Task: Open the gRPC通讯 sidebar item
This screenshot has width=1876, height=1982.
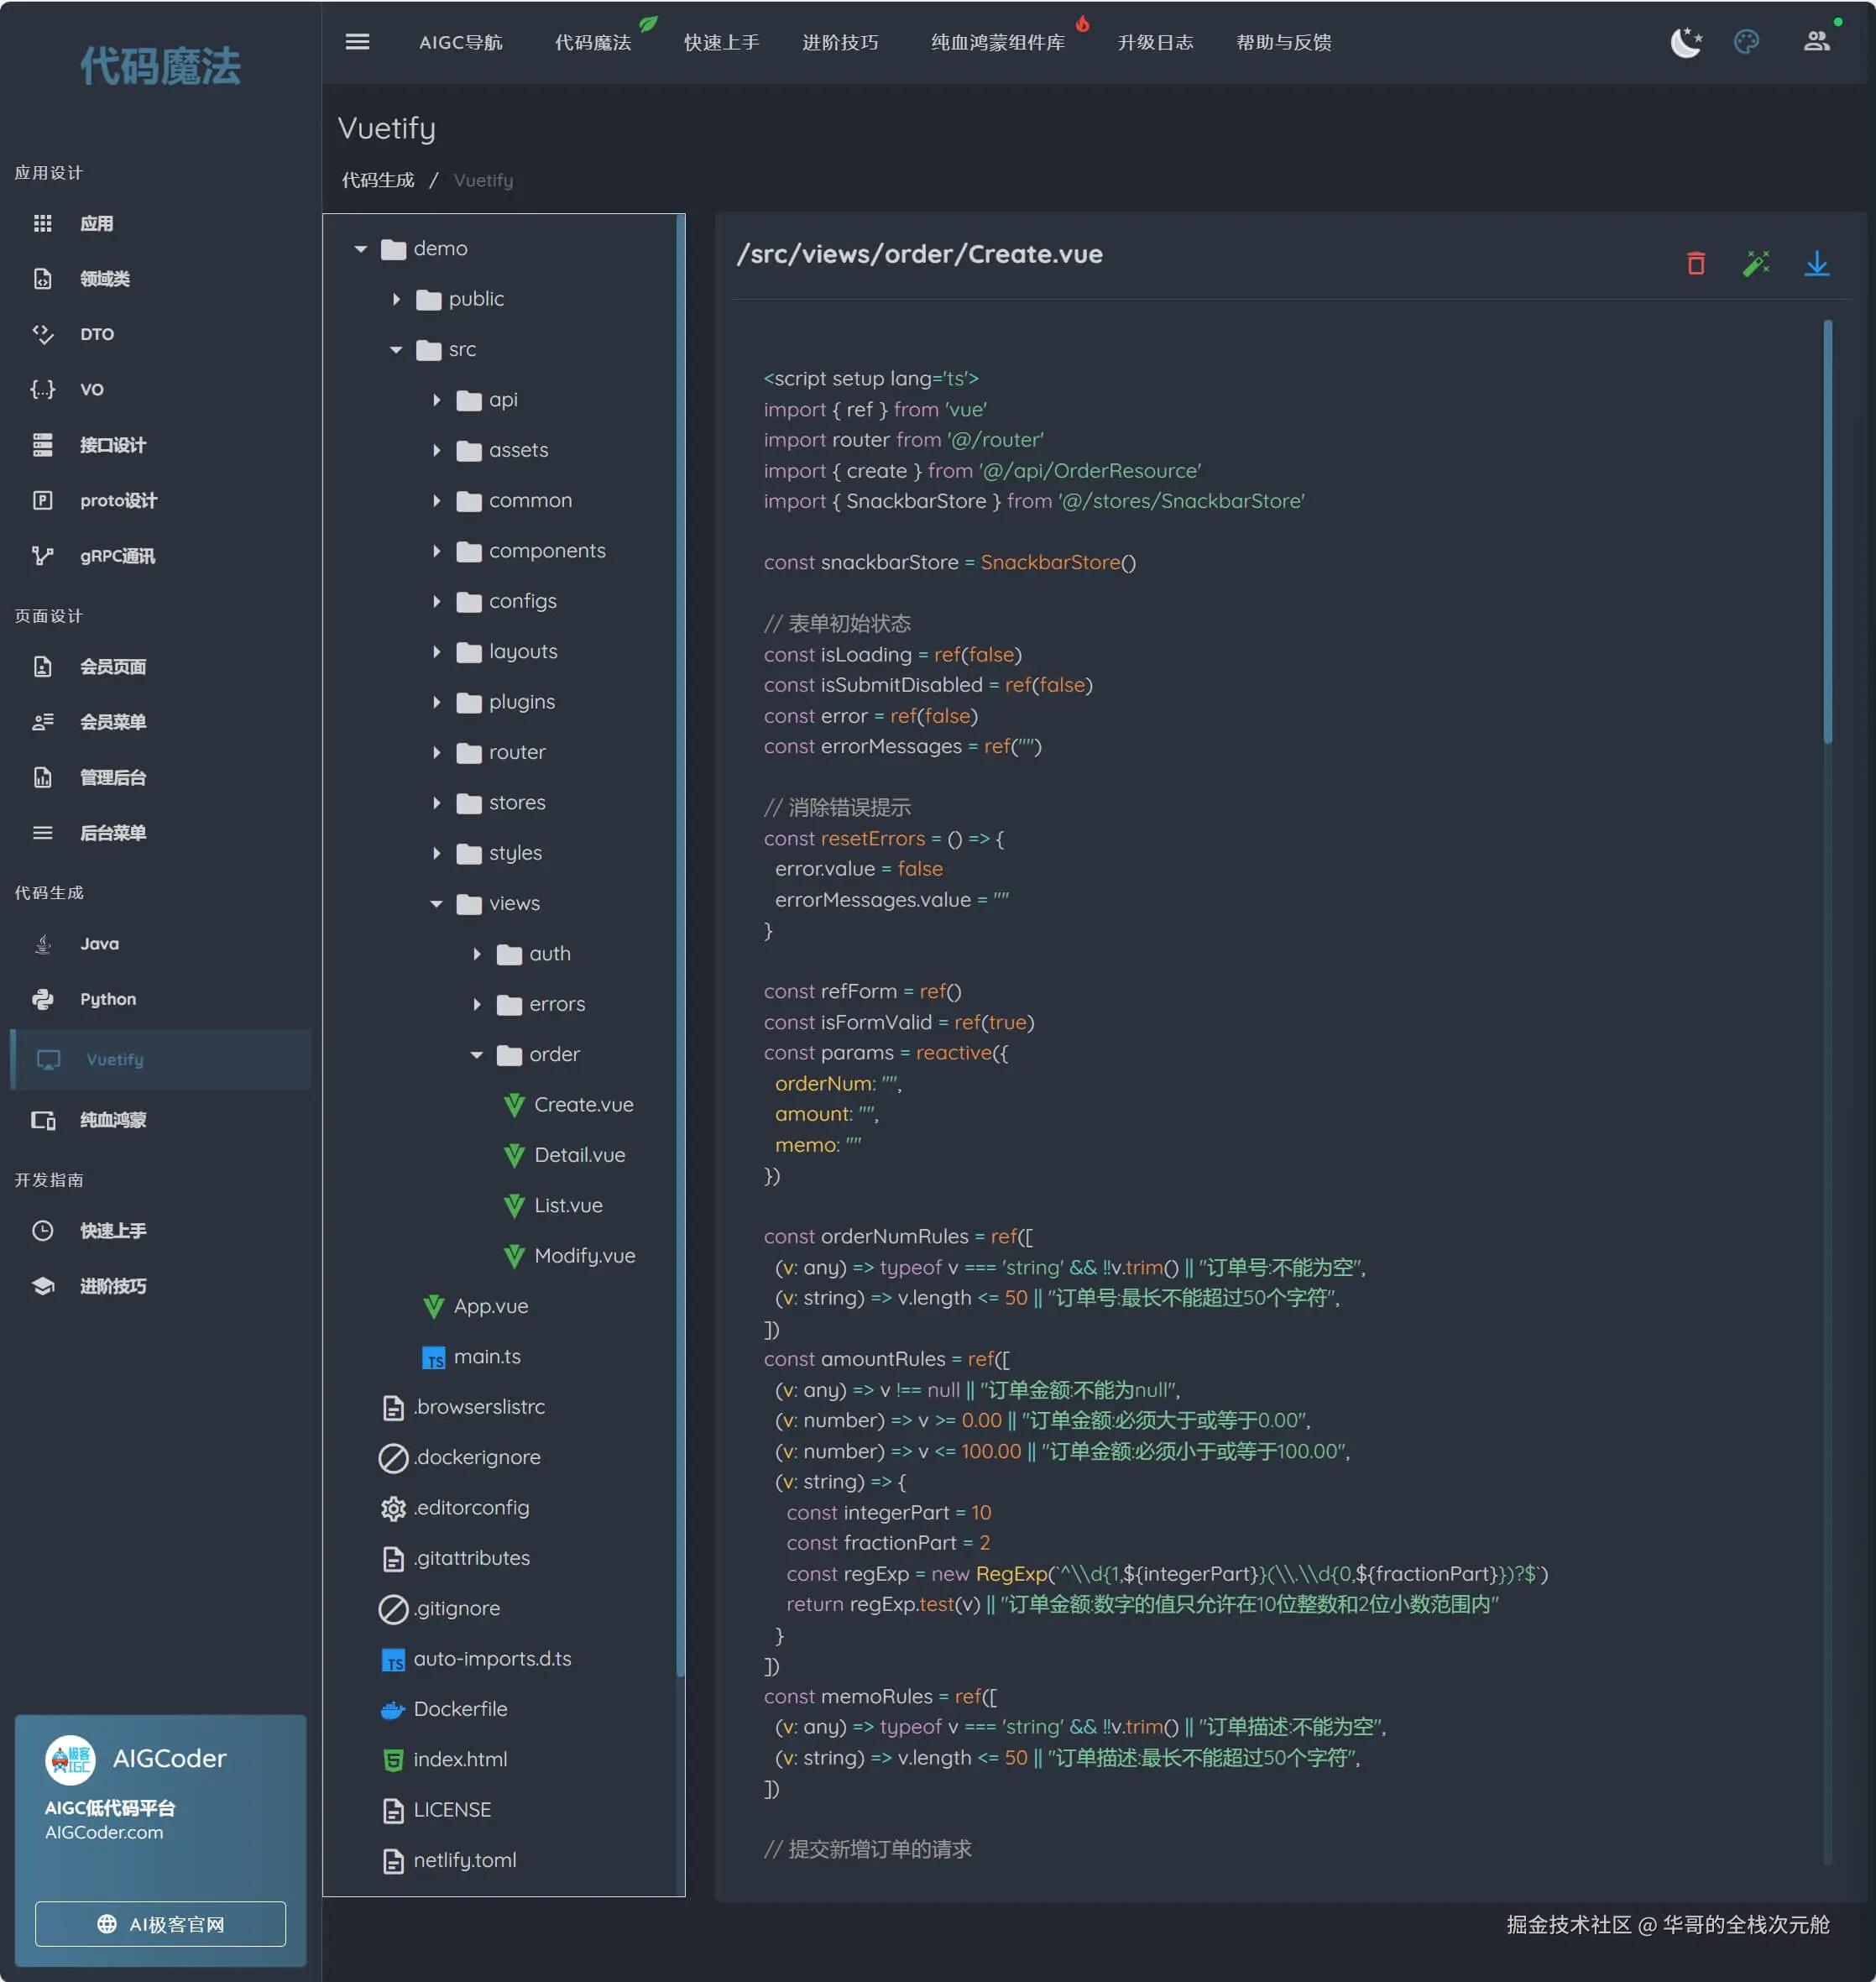Action: click(117, 556)
